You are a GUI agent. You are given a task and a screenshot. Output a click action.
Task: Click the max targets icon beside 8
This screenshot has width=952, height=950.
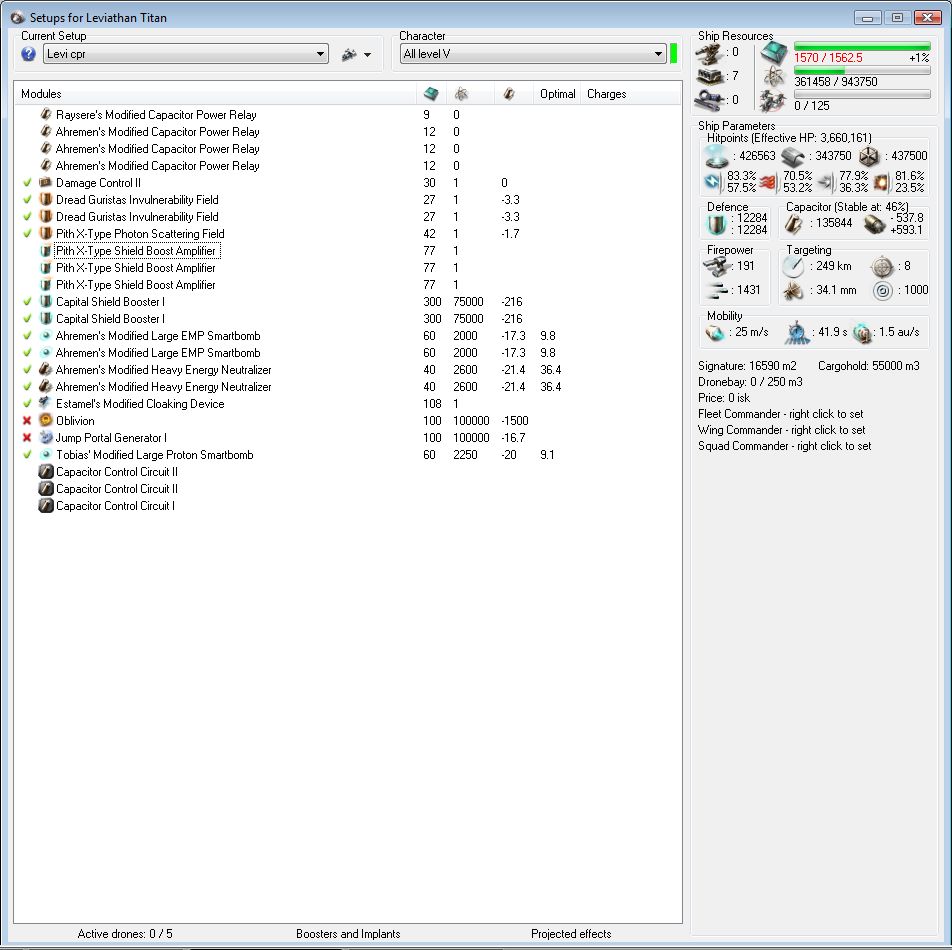point(882,266)
